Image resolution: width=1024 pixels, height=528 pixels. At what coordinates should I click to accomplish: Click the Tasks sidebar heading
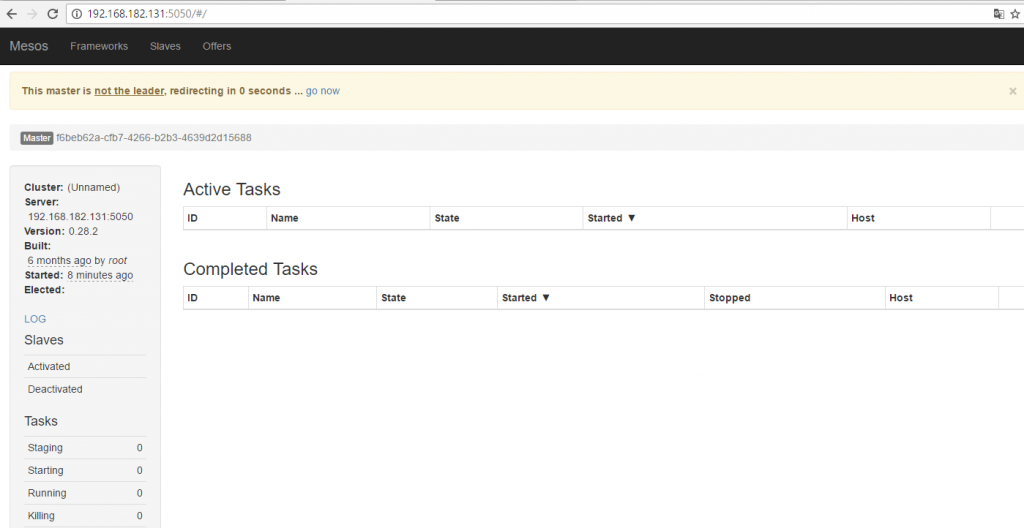41,421
